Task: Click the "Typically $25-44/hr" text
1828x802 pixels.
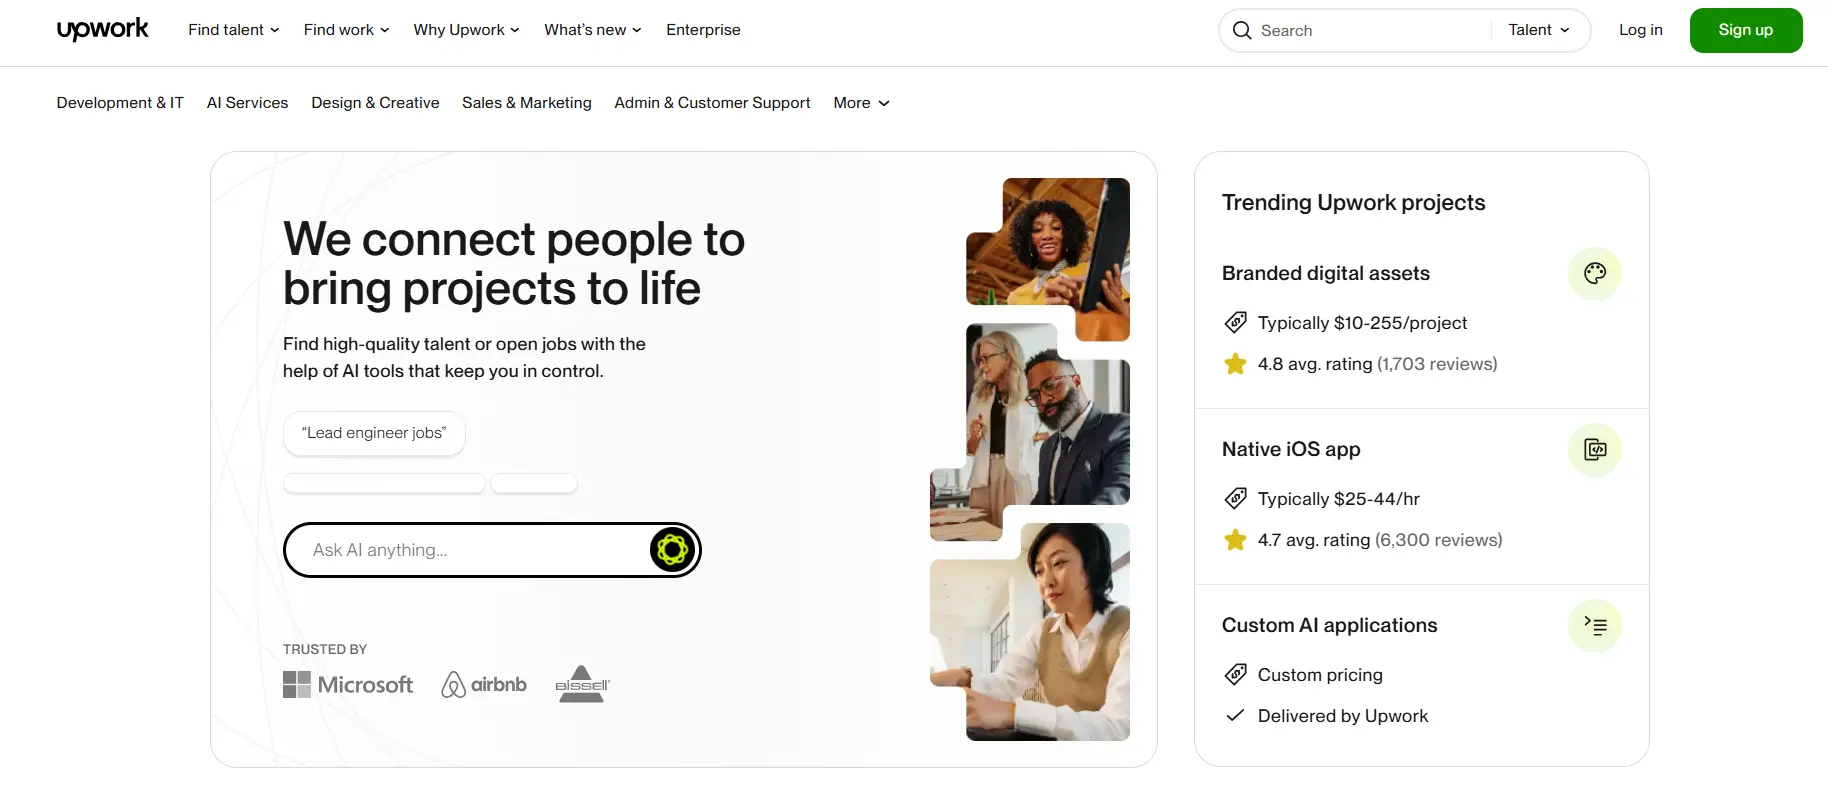Action: 1339,499
